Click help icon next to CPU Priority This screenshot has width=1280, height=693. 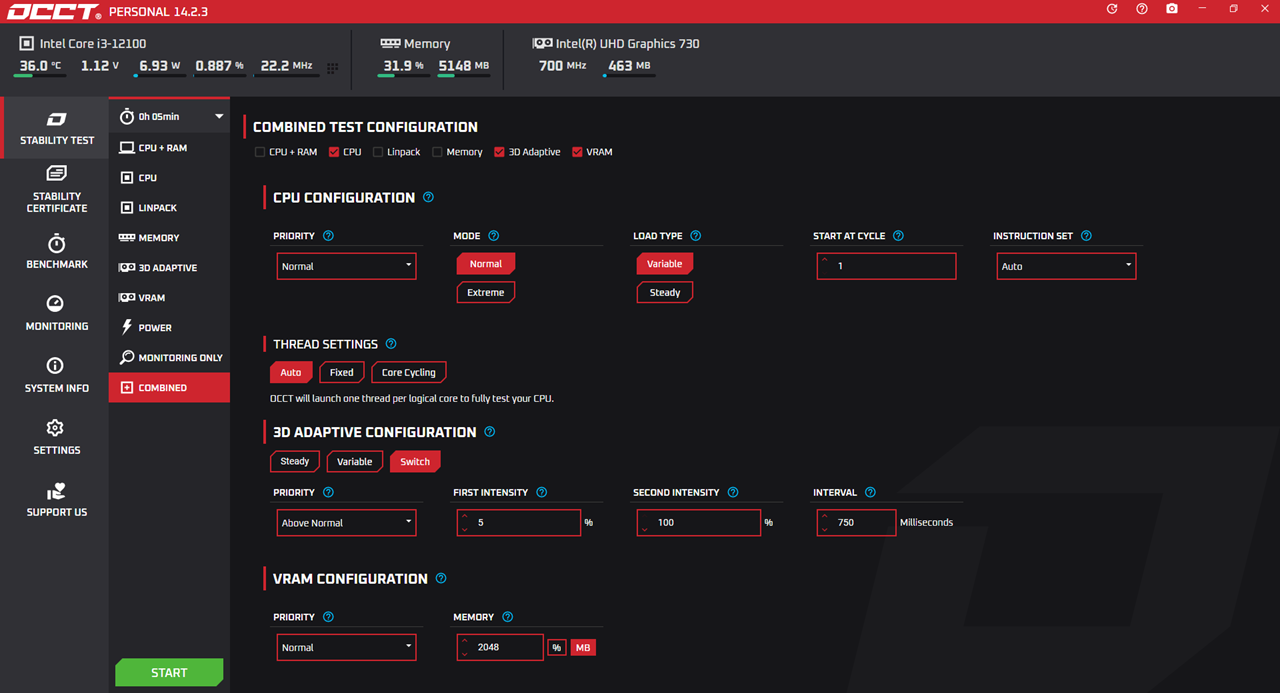tap(328, 236)
